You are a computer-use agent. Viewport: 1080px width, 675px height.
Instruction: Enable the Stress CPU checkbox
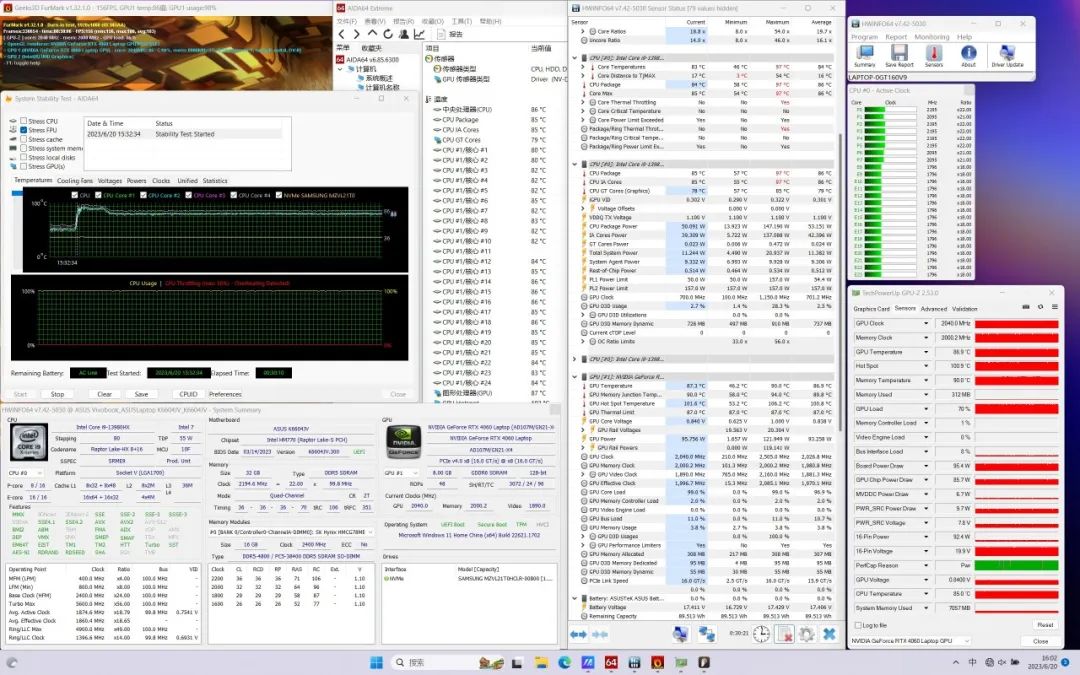(24, 121)
